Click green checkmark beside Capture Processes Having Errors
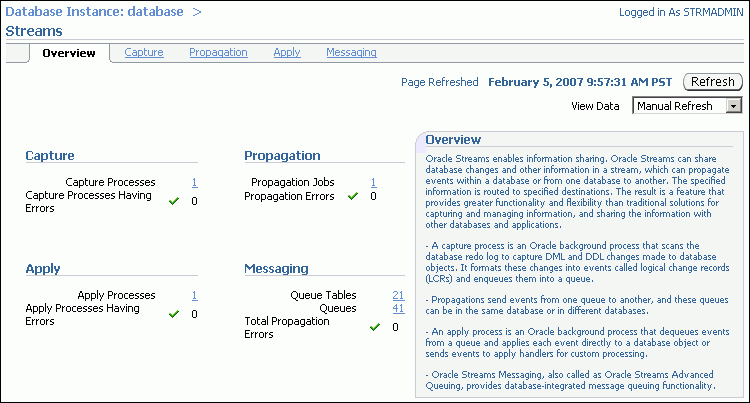The width and height of the screenshot is (750, 403). [x=174, y=201]
